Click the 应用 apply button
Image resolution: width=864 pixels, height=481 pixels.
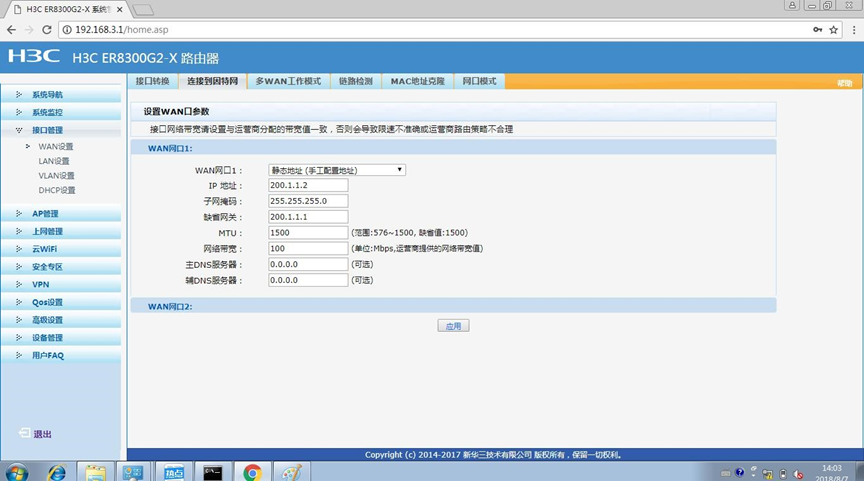(453, 326)
